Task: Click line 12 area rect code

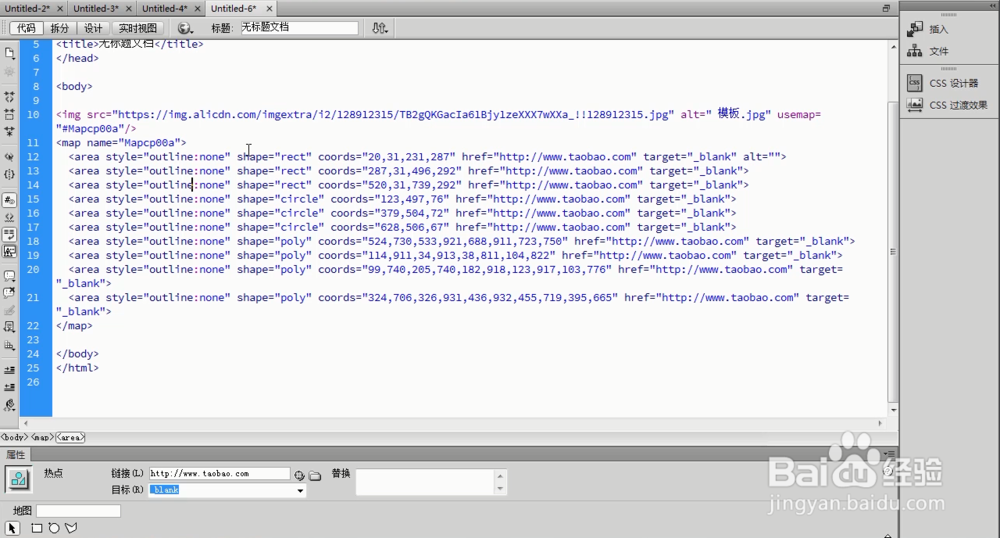Action: click(427, 157)
